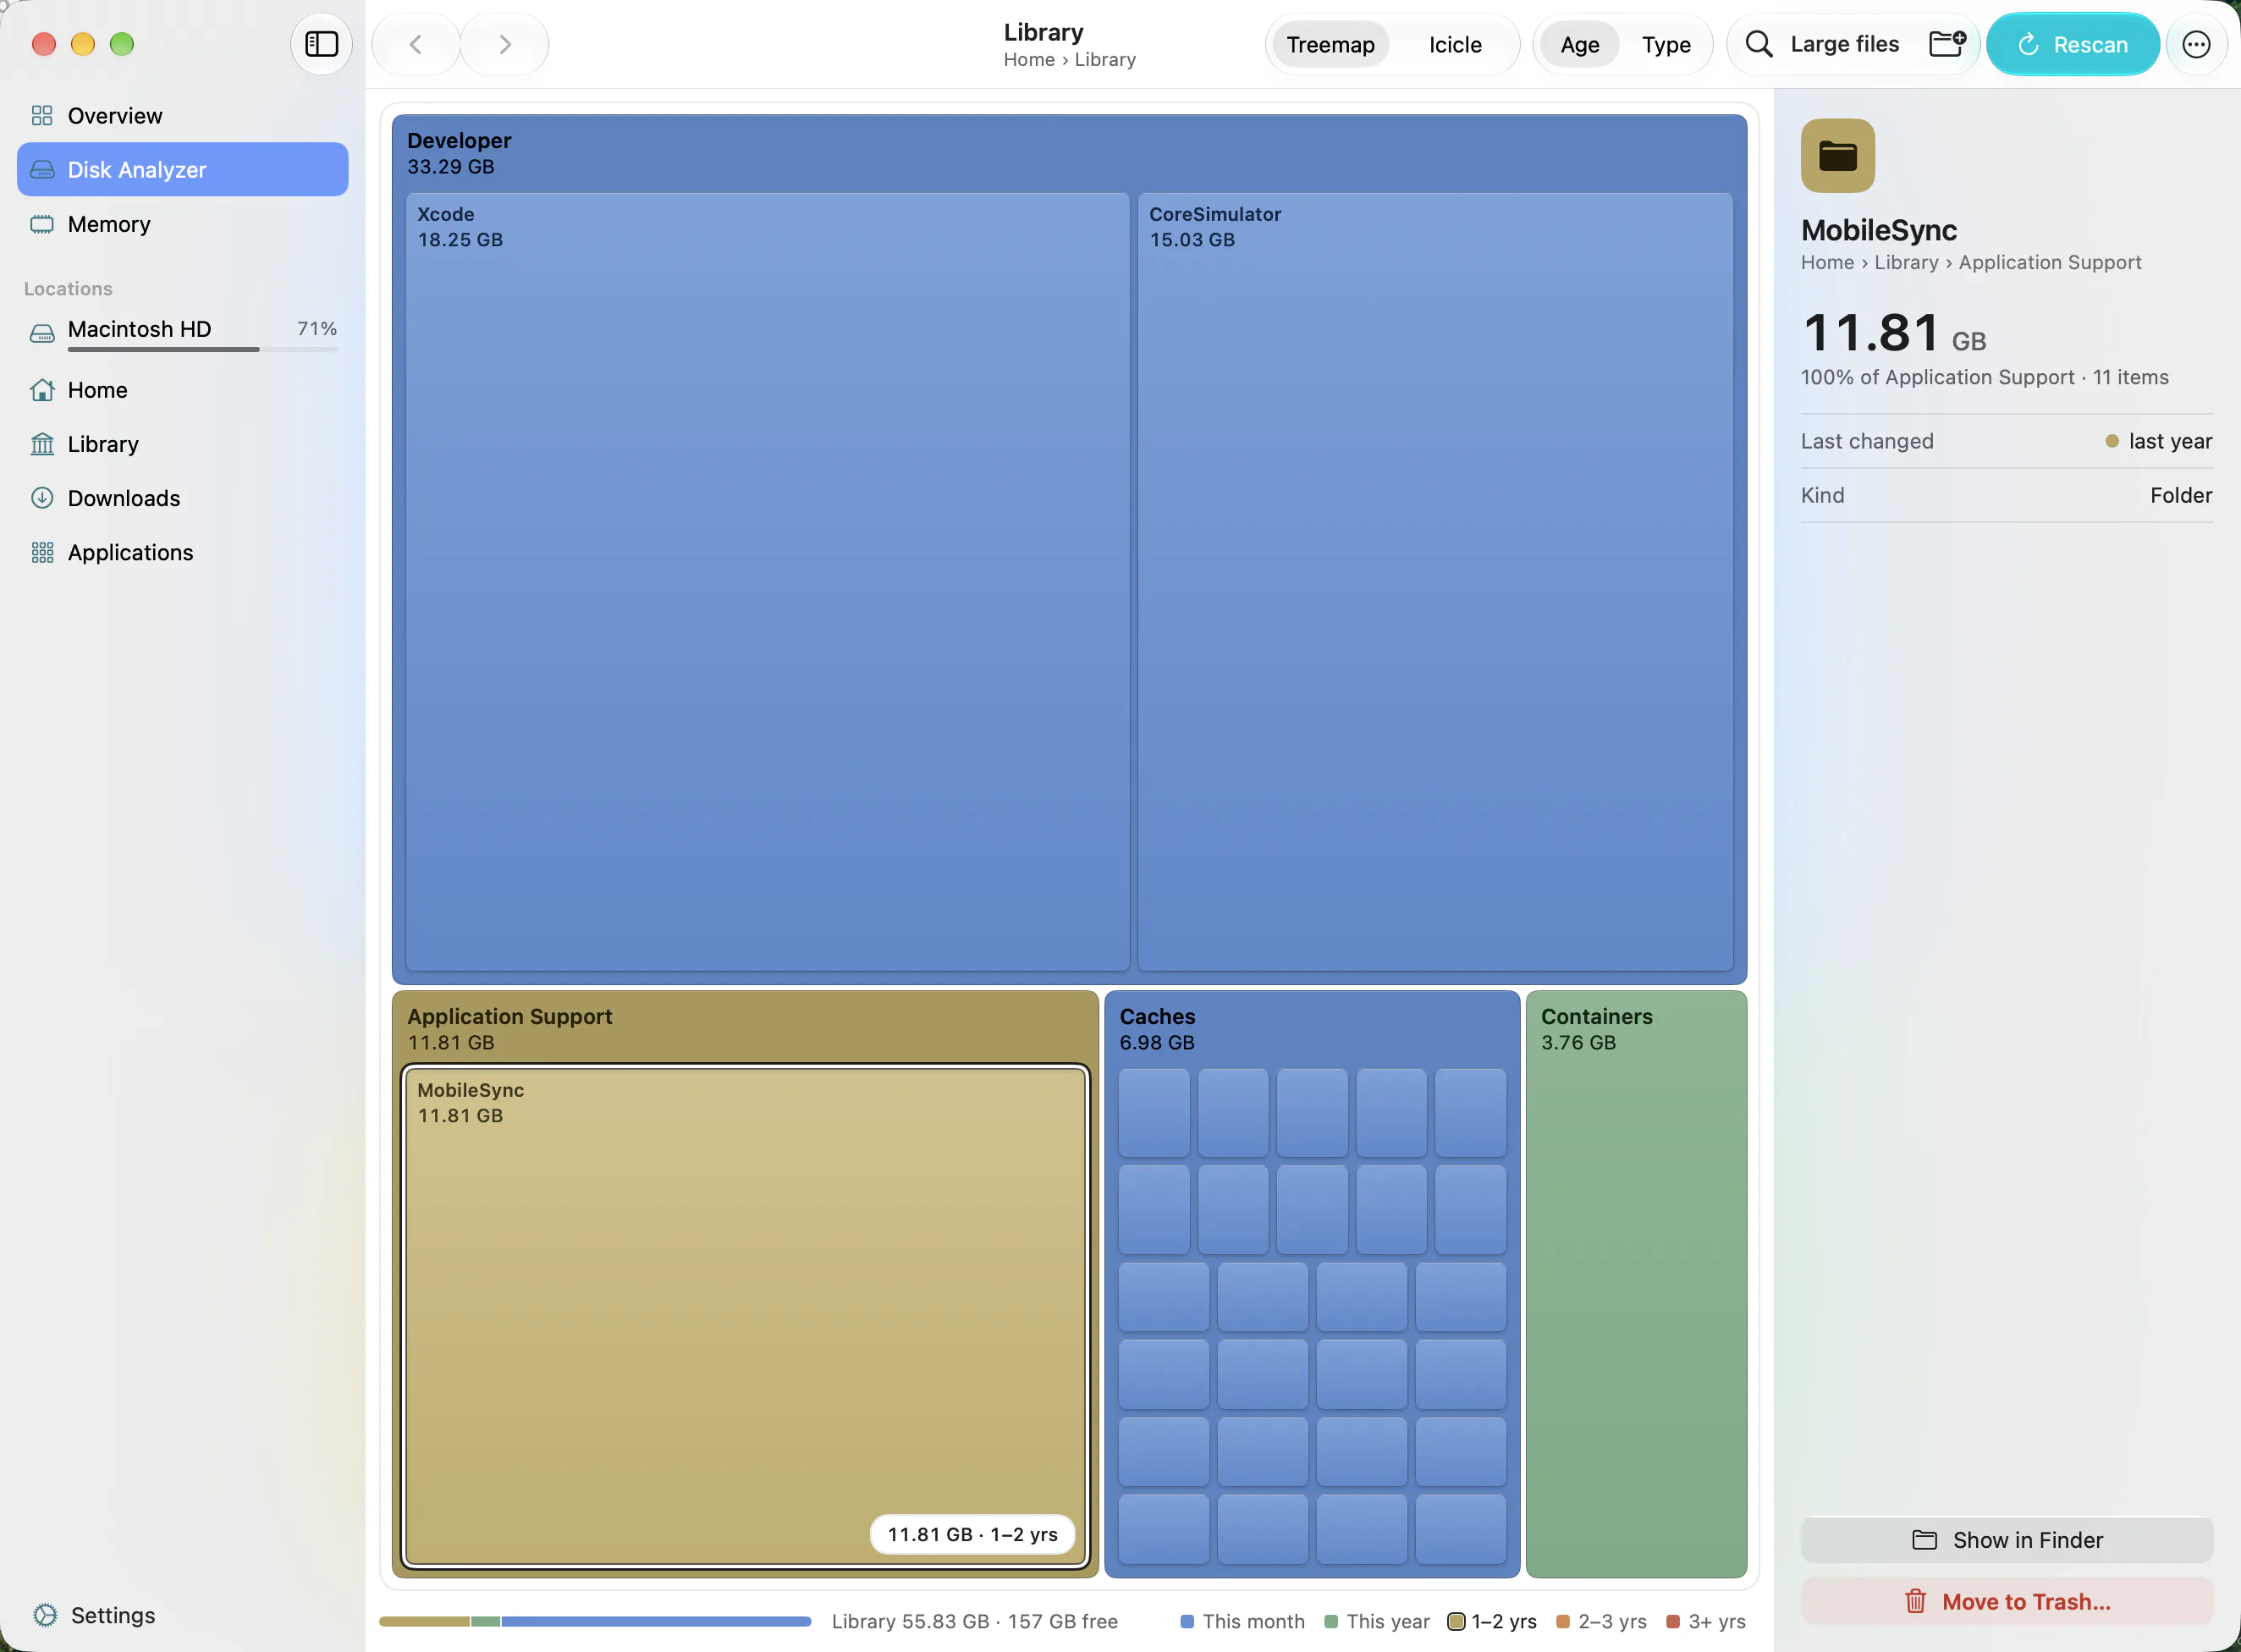2241x1652 pixels.
Task: Color blocks by Type
Action: pos(1666,44)
